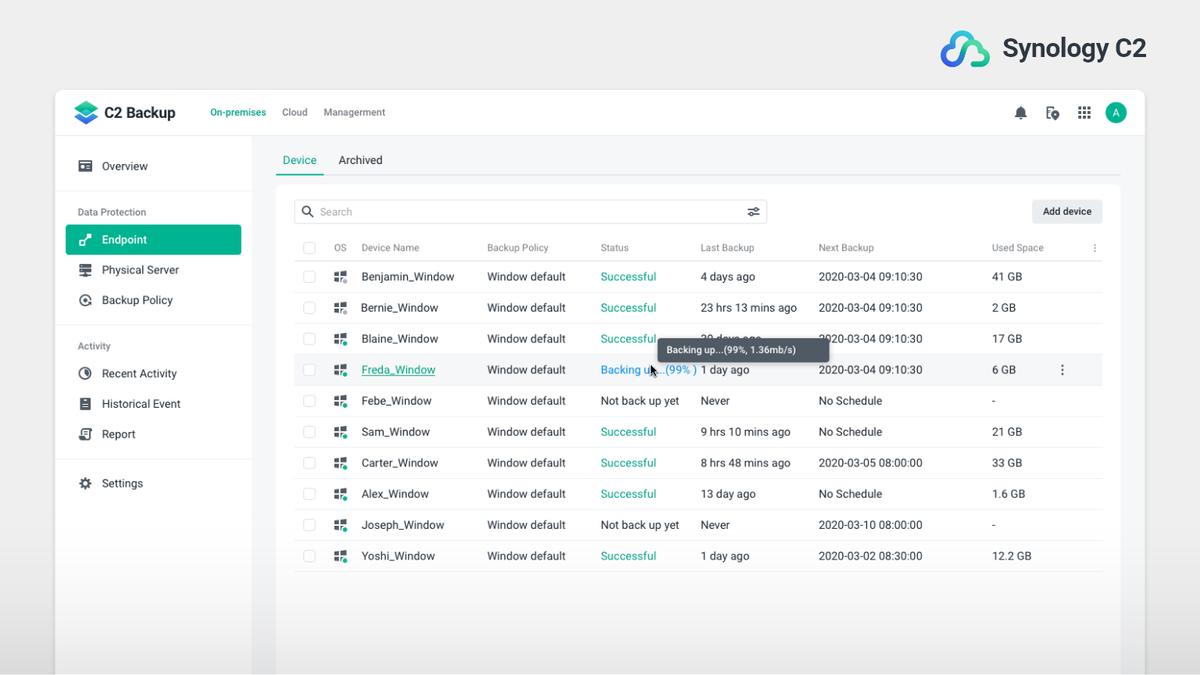Click into the device Search field

pos(520,212)
